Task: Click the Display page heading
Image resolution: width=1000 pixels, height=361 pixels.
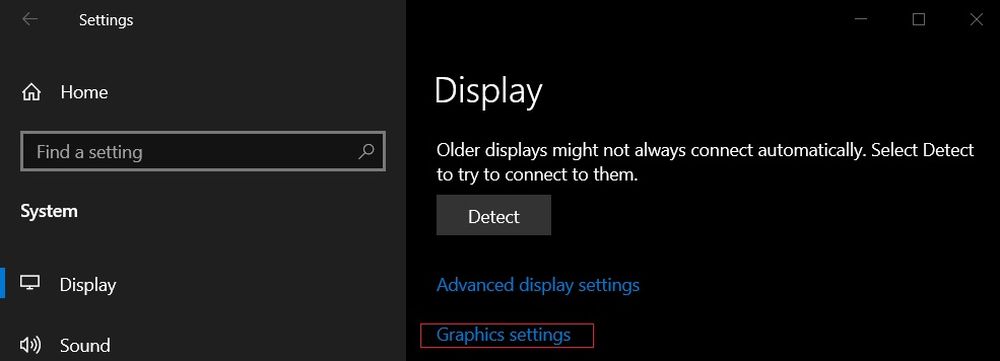Action: [488, 91]
